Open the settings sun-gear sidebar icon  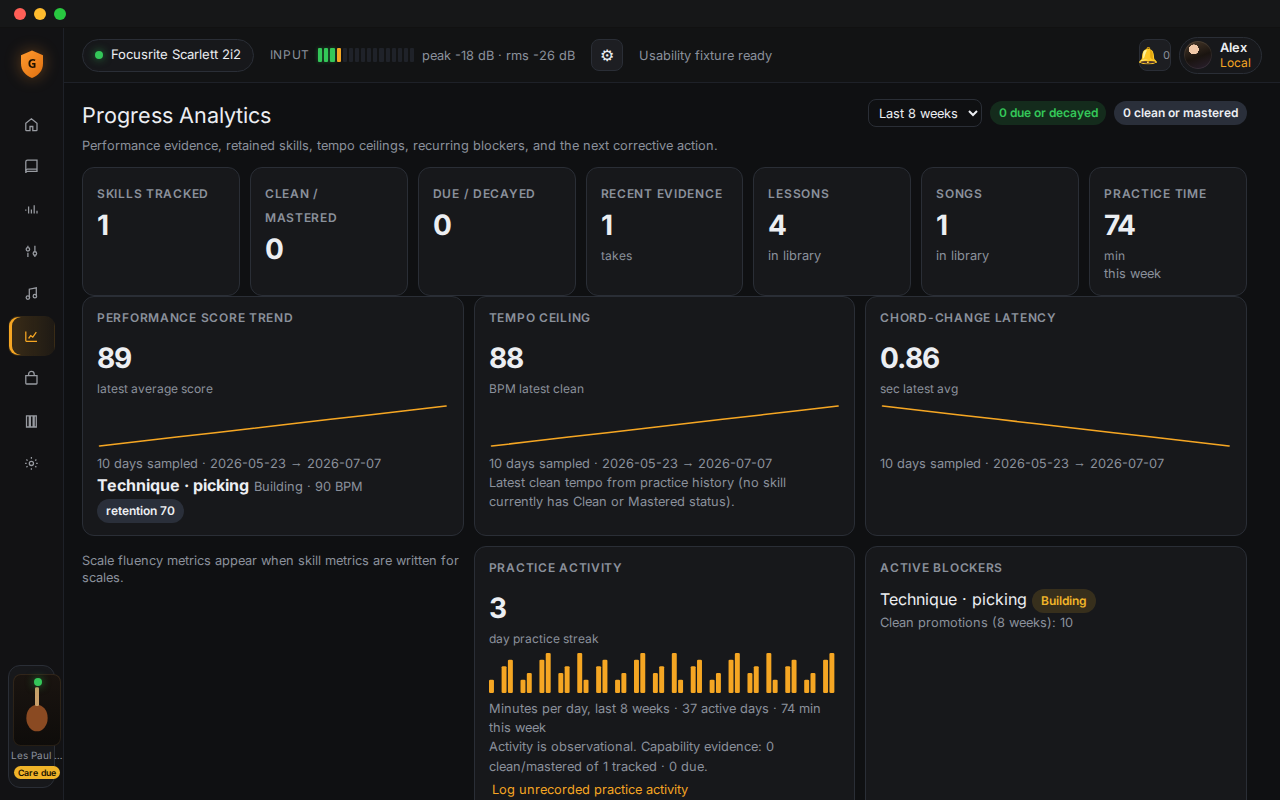pos(31,463)
